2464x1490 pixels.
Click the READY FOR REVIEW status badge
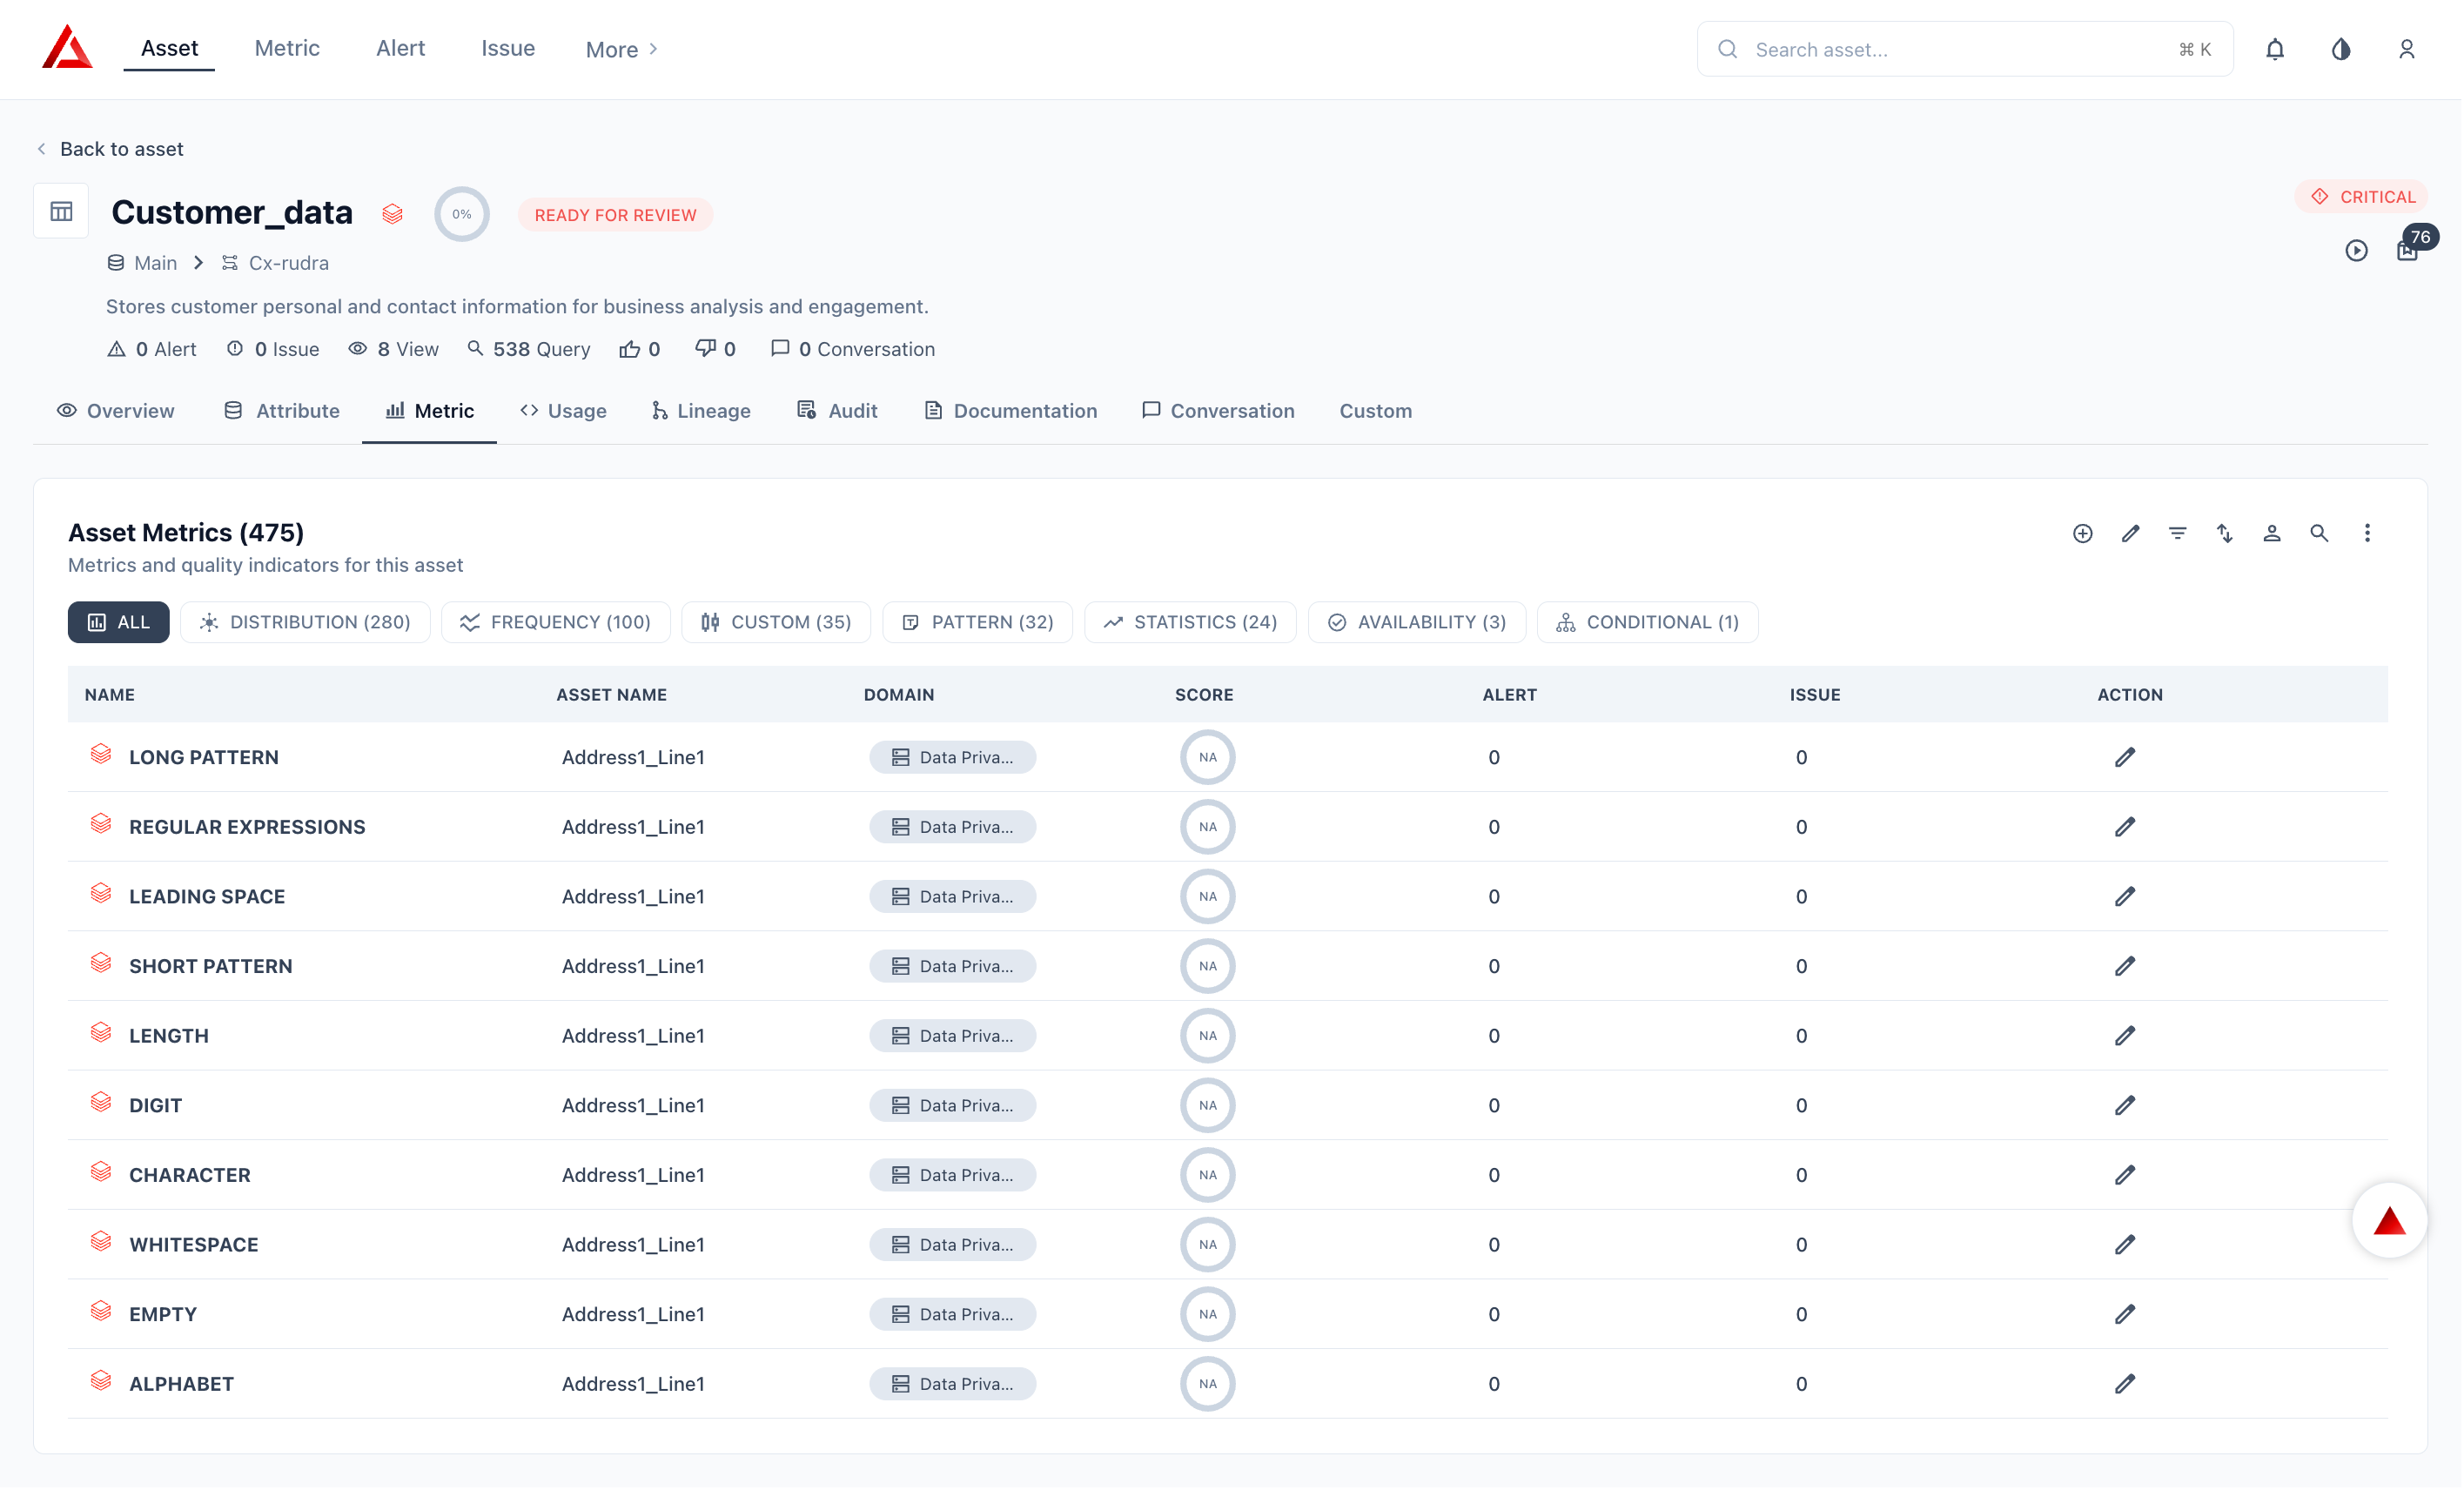[x=616, y=215]
